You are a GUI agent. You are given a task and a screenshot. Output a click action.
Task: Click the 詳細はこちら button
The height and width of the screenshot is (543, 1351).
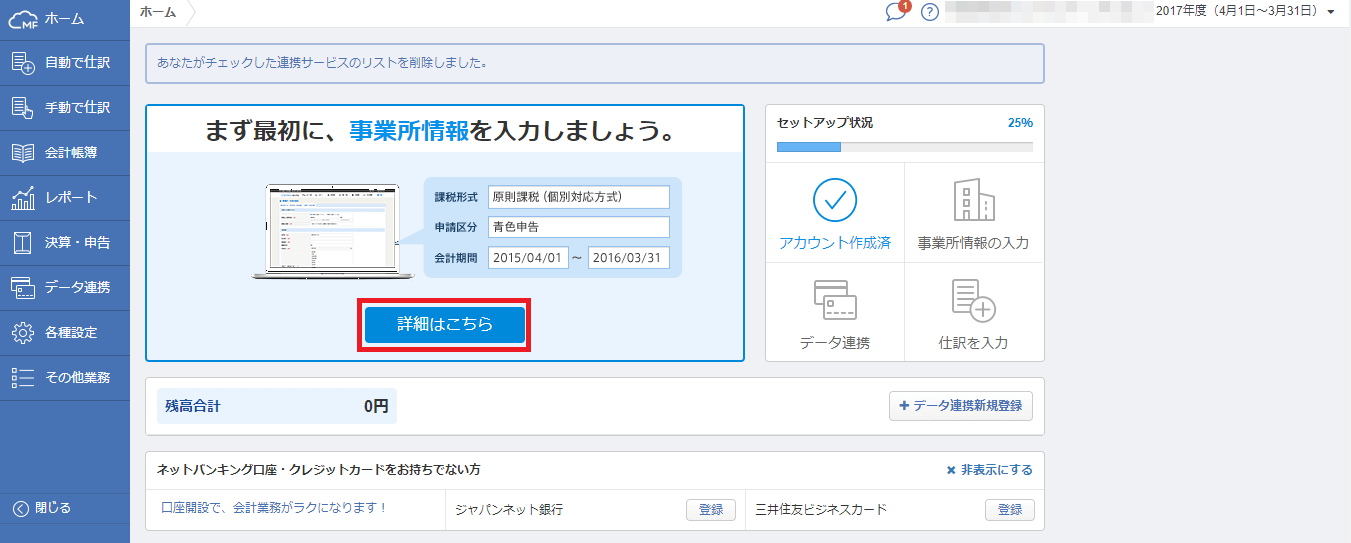coord(444,325)
